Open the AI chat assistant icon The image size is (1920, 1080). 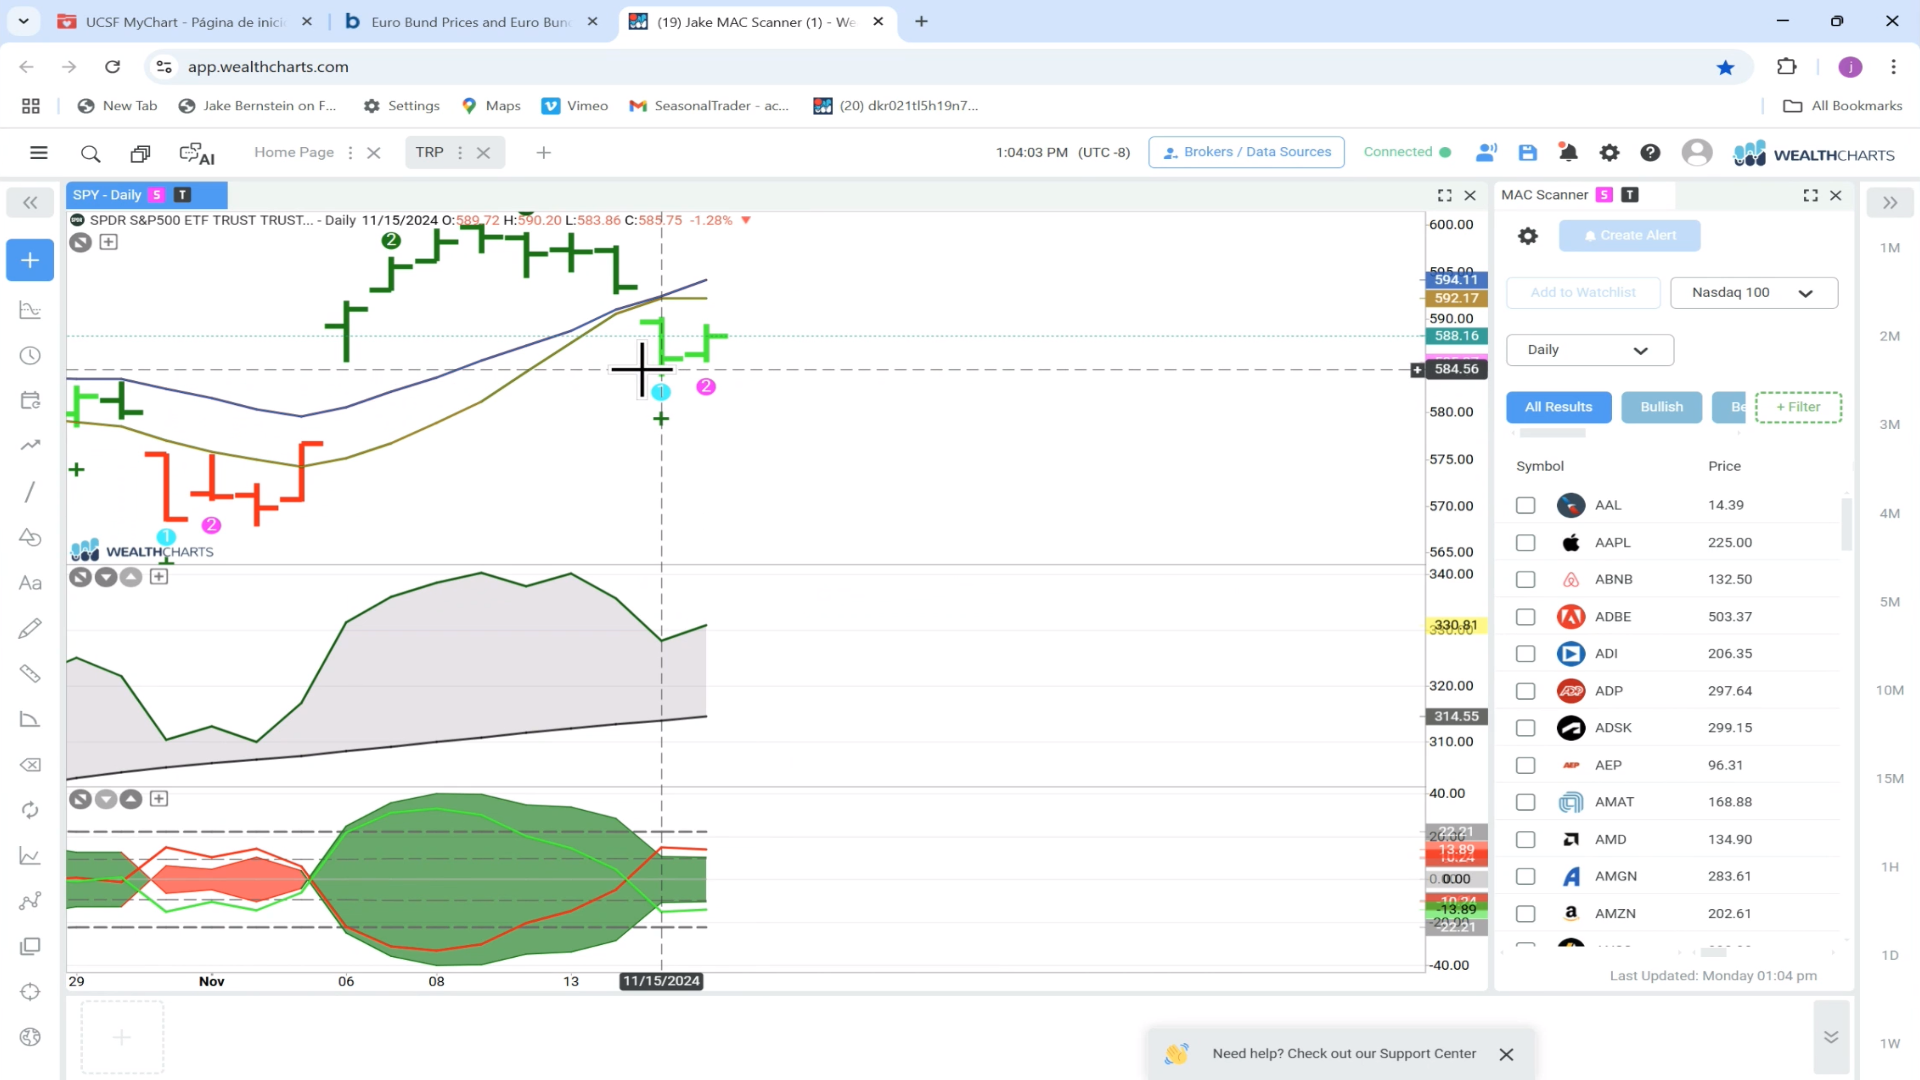pos(197,153)
